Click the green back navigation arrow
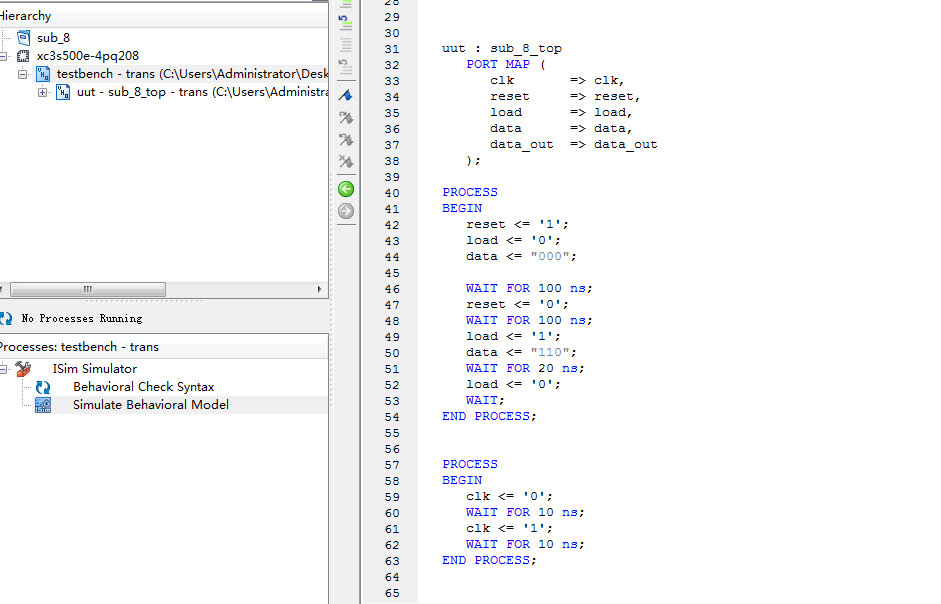Image resolution: width=941 pixels, height=604 pixels. pos(346,189)
